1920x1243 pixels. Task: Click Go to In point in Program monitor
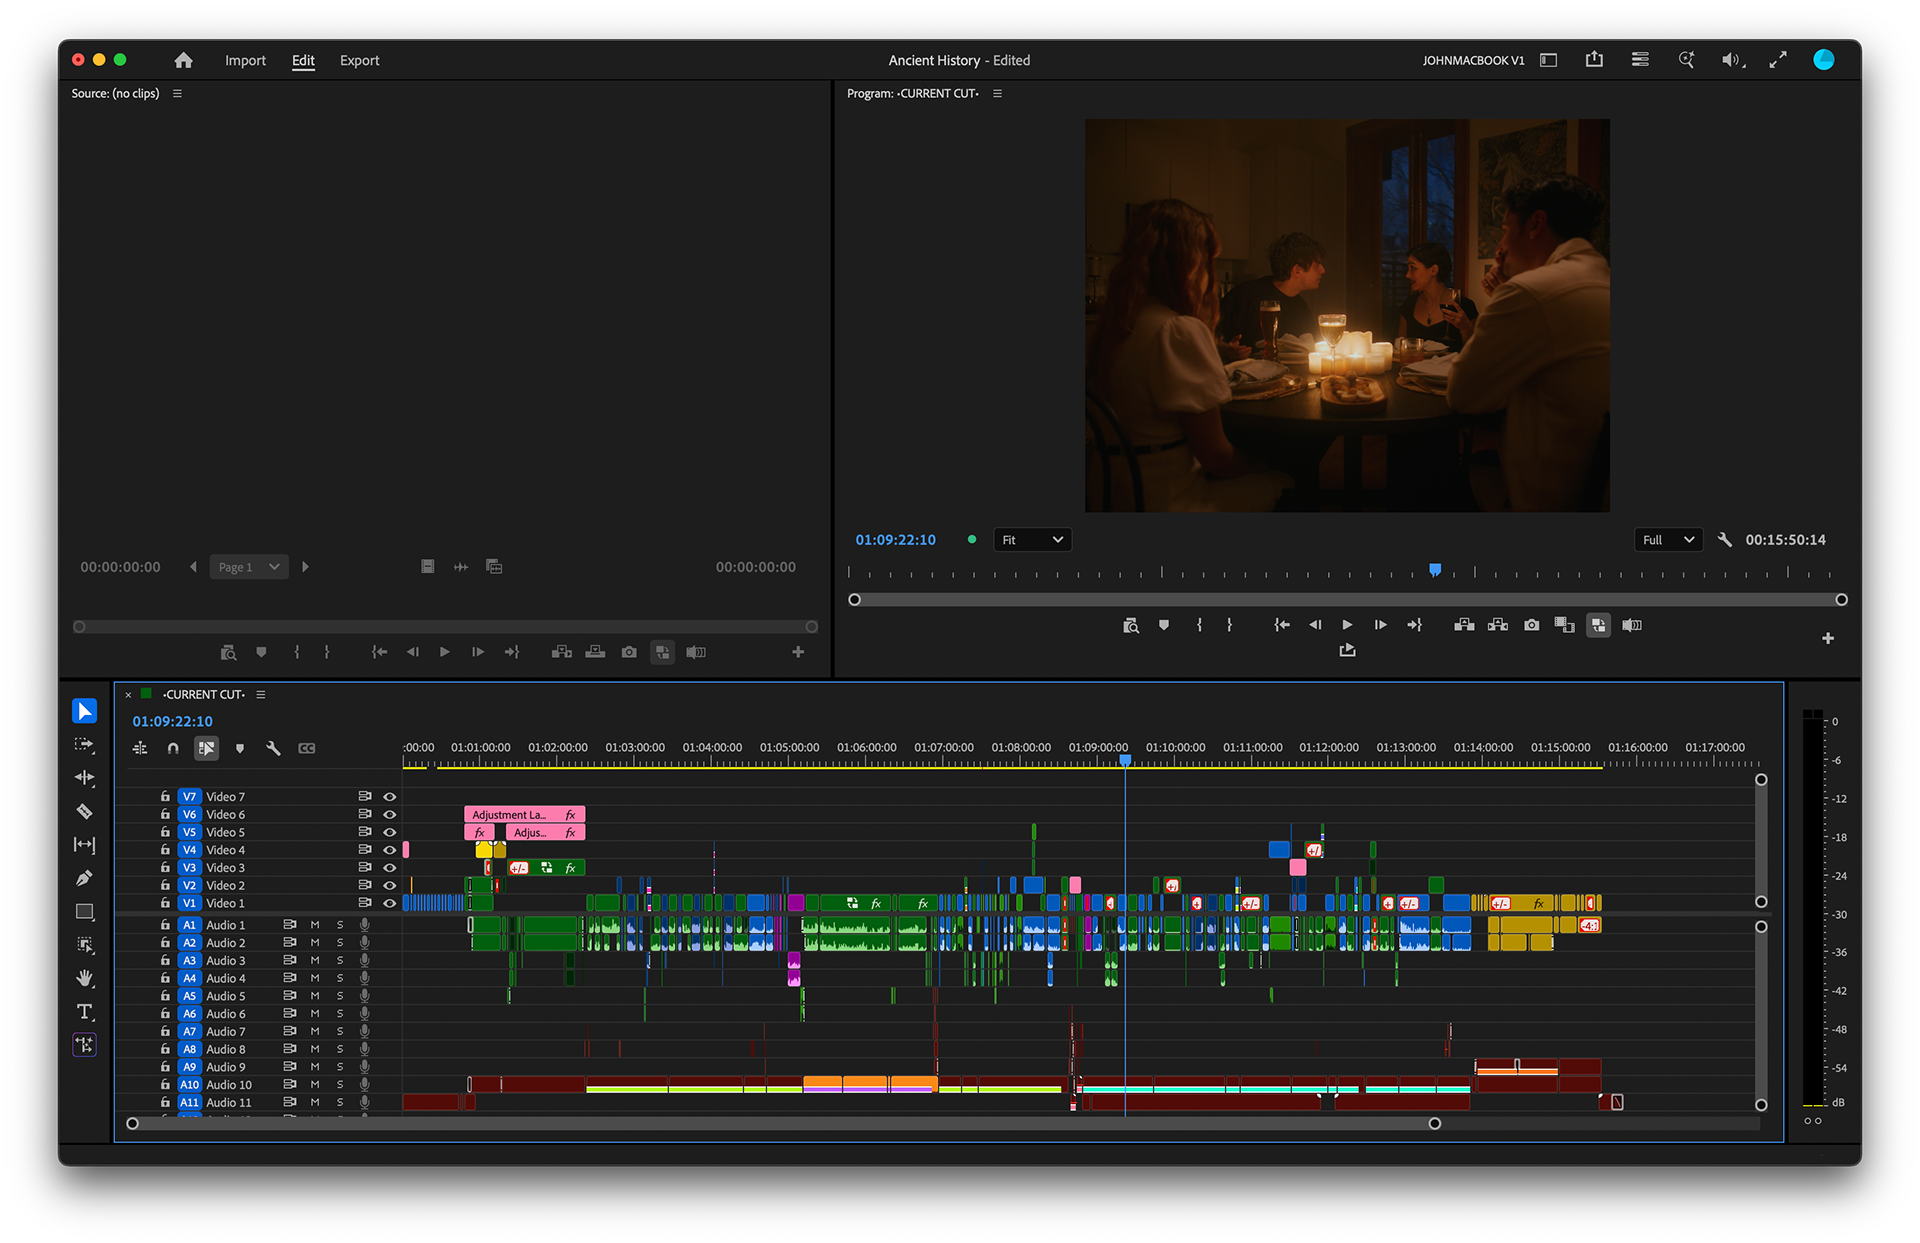[x=1281, y=625]
